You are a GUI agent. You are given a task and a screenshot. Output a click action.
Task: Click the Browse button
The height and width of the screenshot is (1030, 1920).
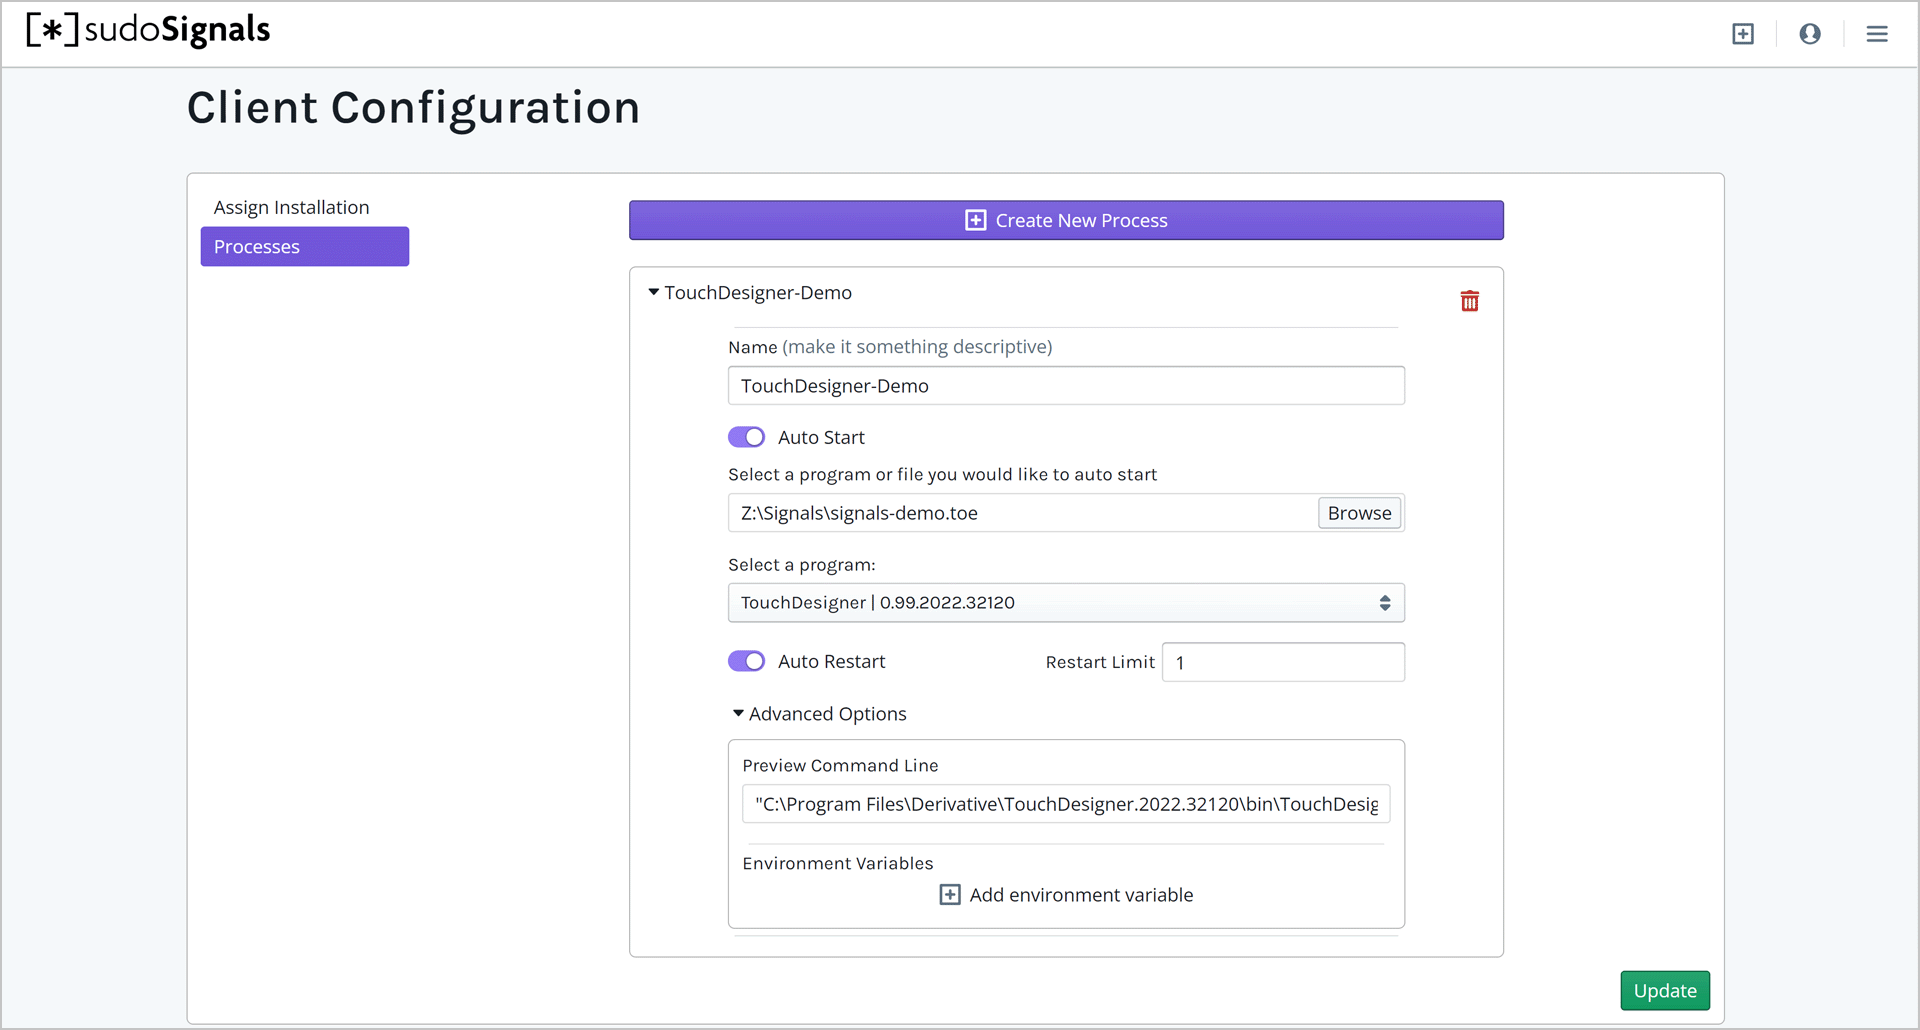click(x=1359, y=513)
